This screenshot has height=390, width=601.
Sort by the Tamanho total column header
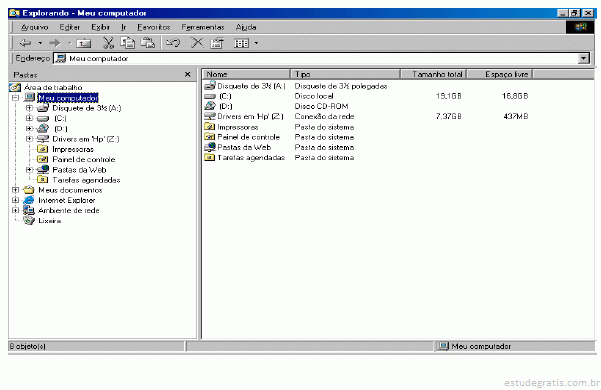tap(433, 74)
